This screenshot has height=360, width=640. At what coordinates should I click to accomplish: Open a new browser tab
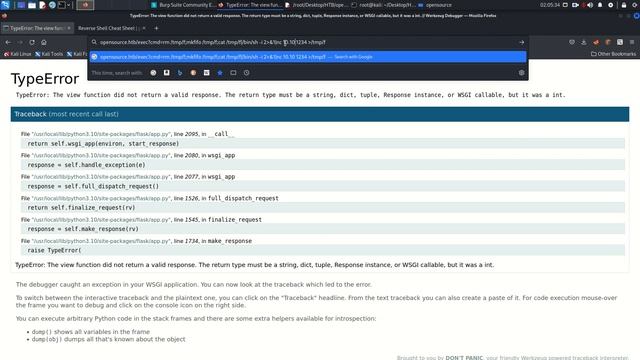(156, 28)
